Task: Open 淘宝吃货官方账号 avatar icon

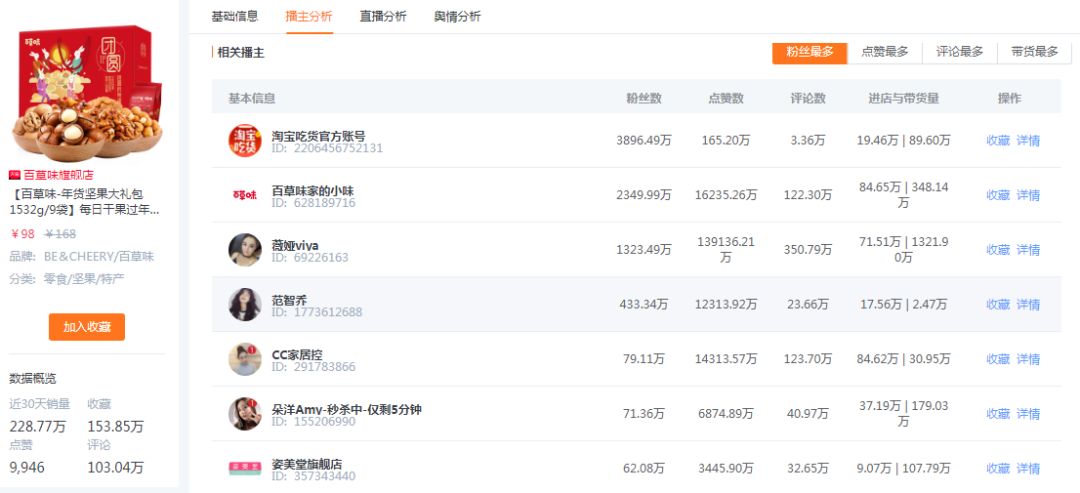Action: click(x=245, y=140)
